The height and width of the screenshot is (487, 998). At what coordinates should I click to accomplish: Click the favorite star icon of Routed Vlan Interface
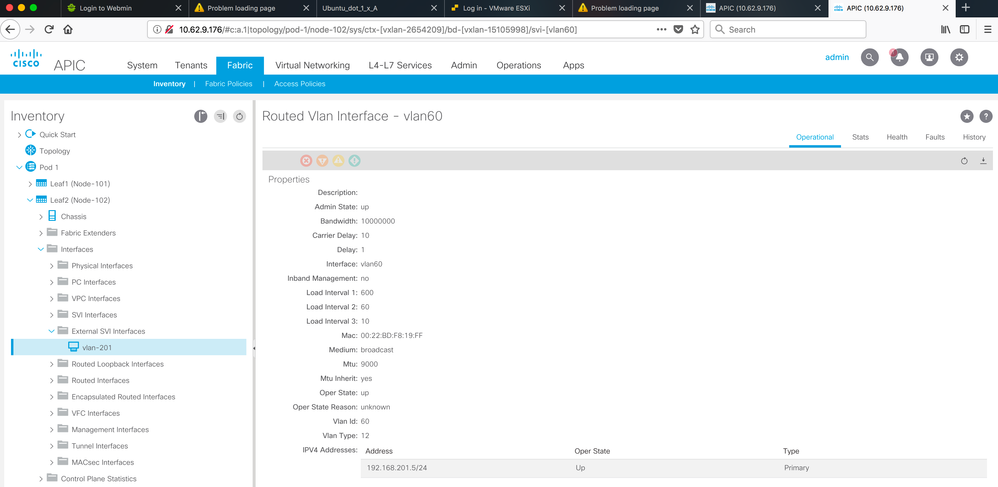click(967, 116)
